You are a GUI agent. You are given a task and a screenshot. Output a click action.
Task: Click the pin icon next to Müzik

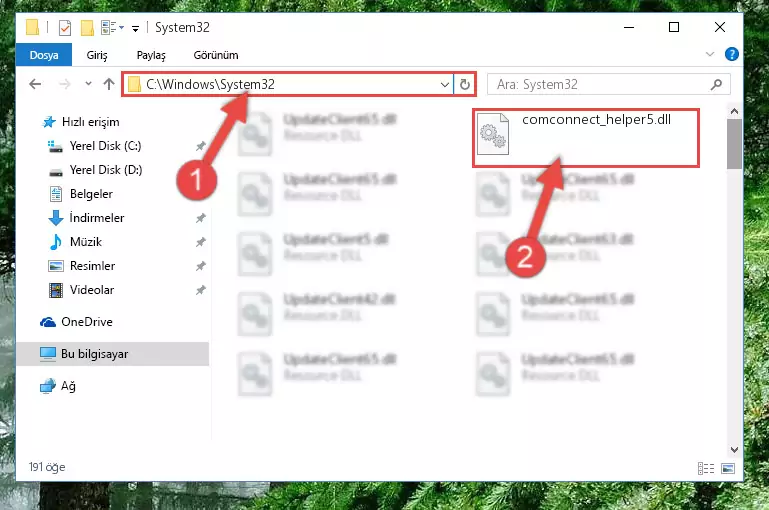click(201, 242)
